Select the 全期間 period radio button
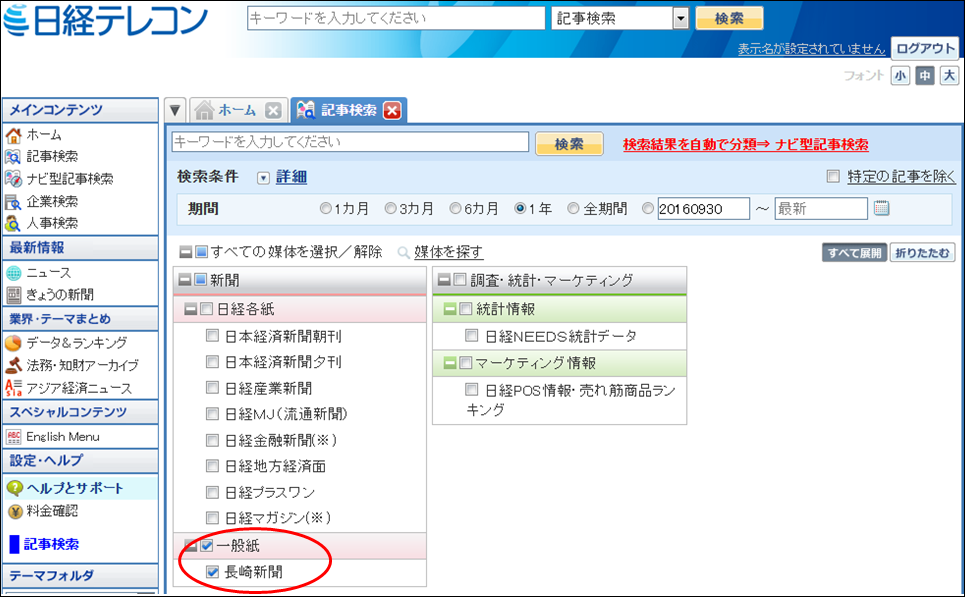Screen dimensions: 965x597 [573, 209]
